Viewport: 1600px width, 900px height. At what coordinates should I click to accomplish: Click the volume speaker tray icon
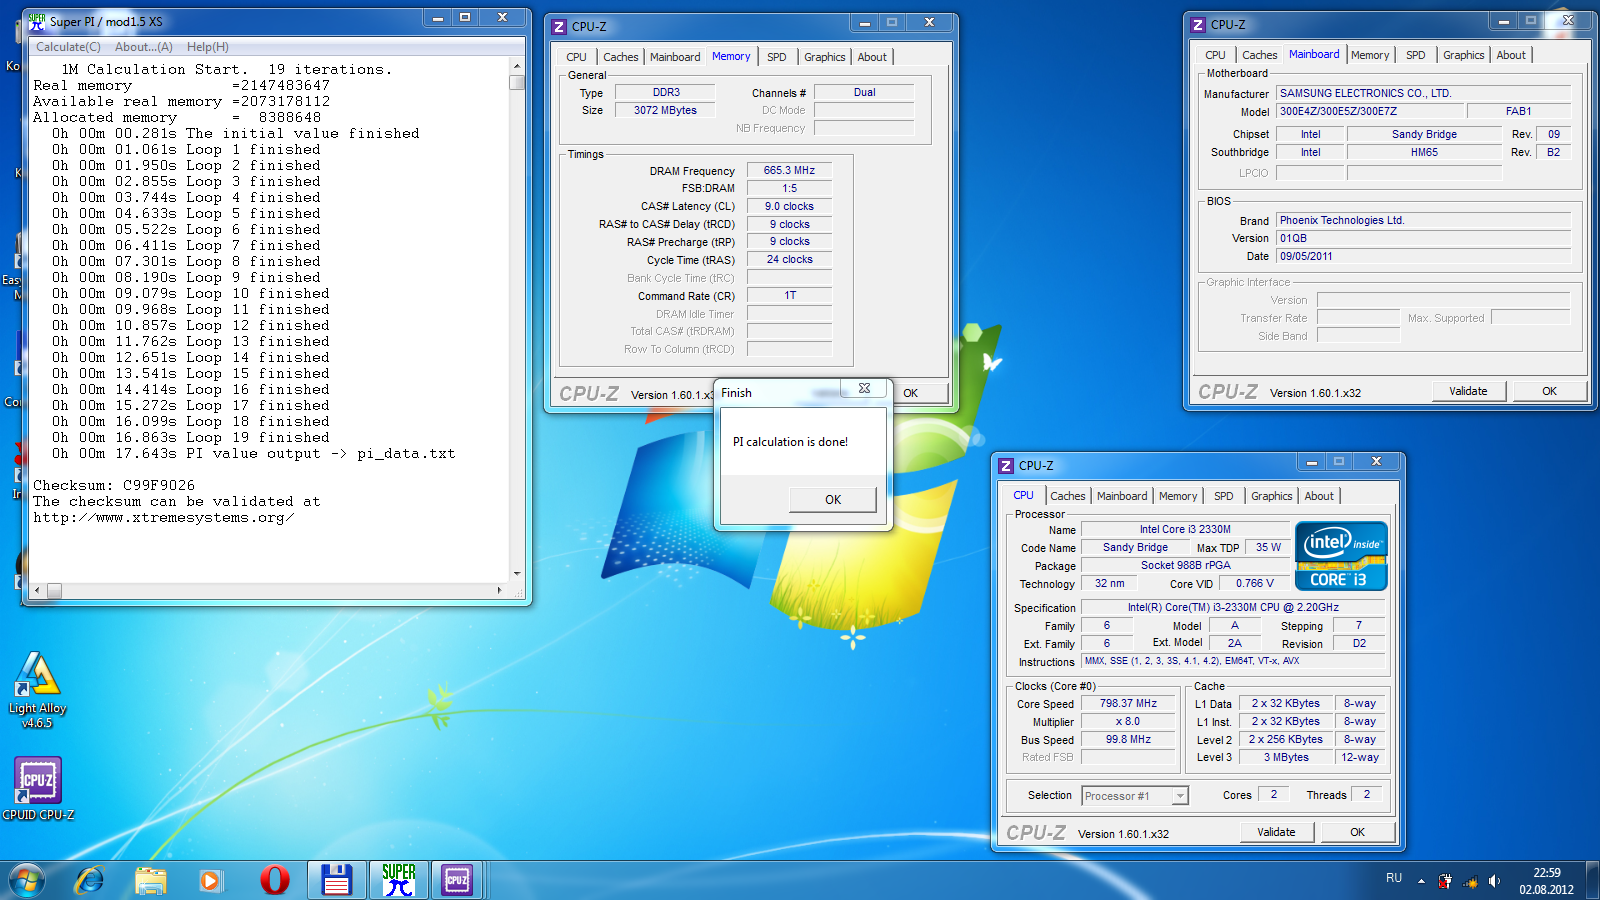[x=1494, y=881]
